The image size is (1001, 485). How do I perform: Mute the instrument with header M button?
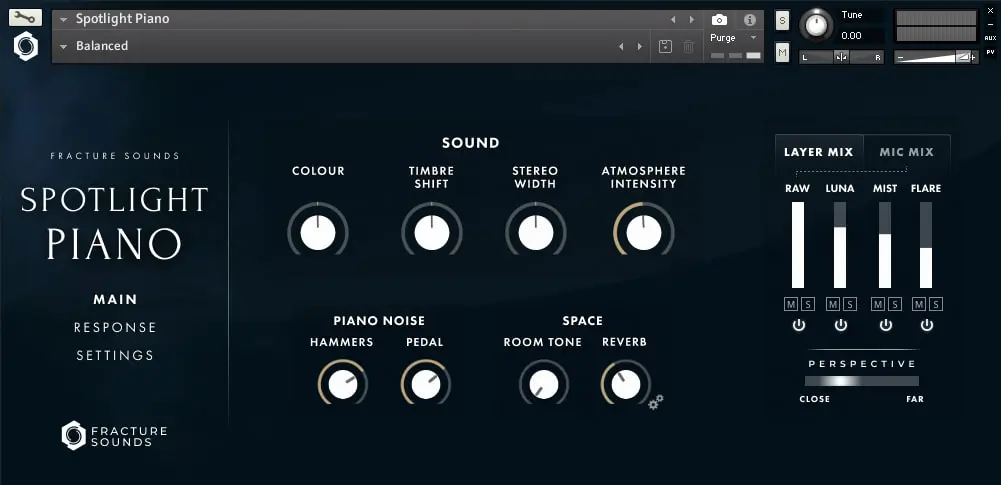(x=783, y=52)
